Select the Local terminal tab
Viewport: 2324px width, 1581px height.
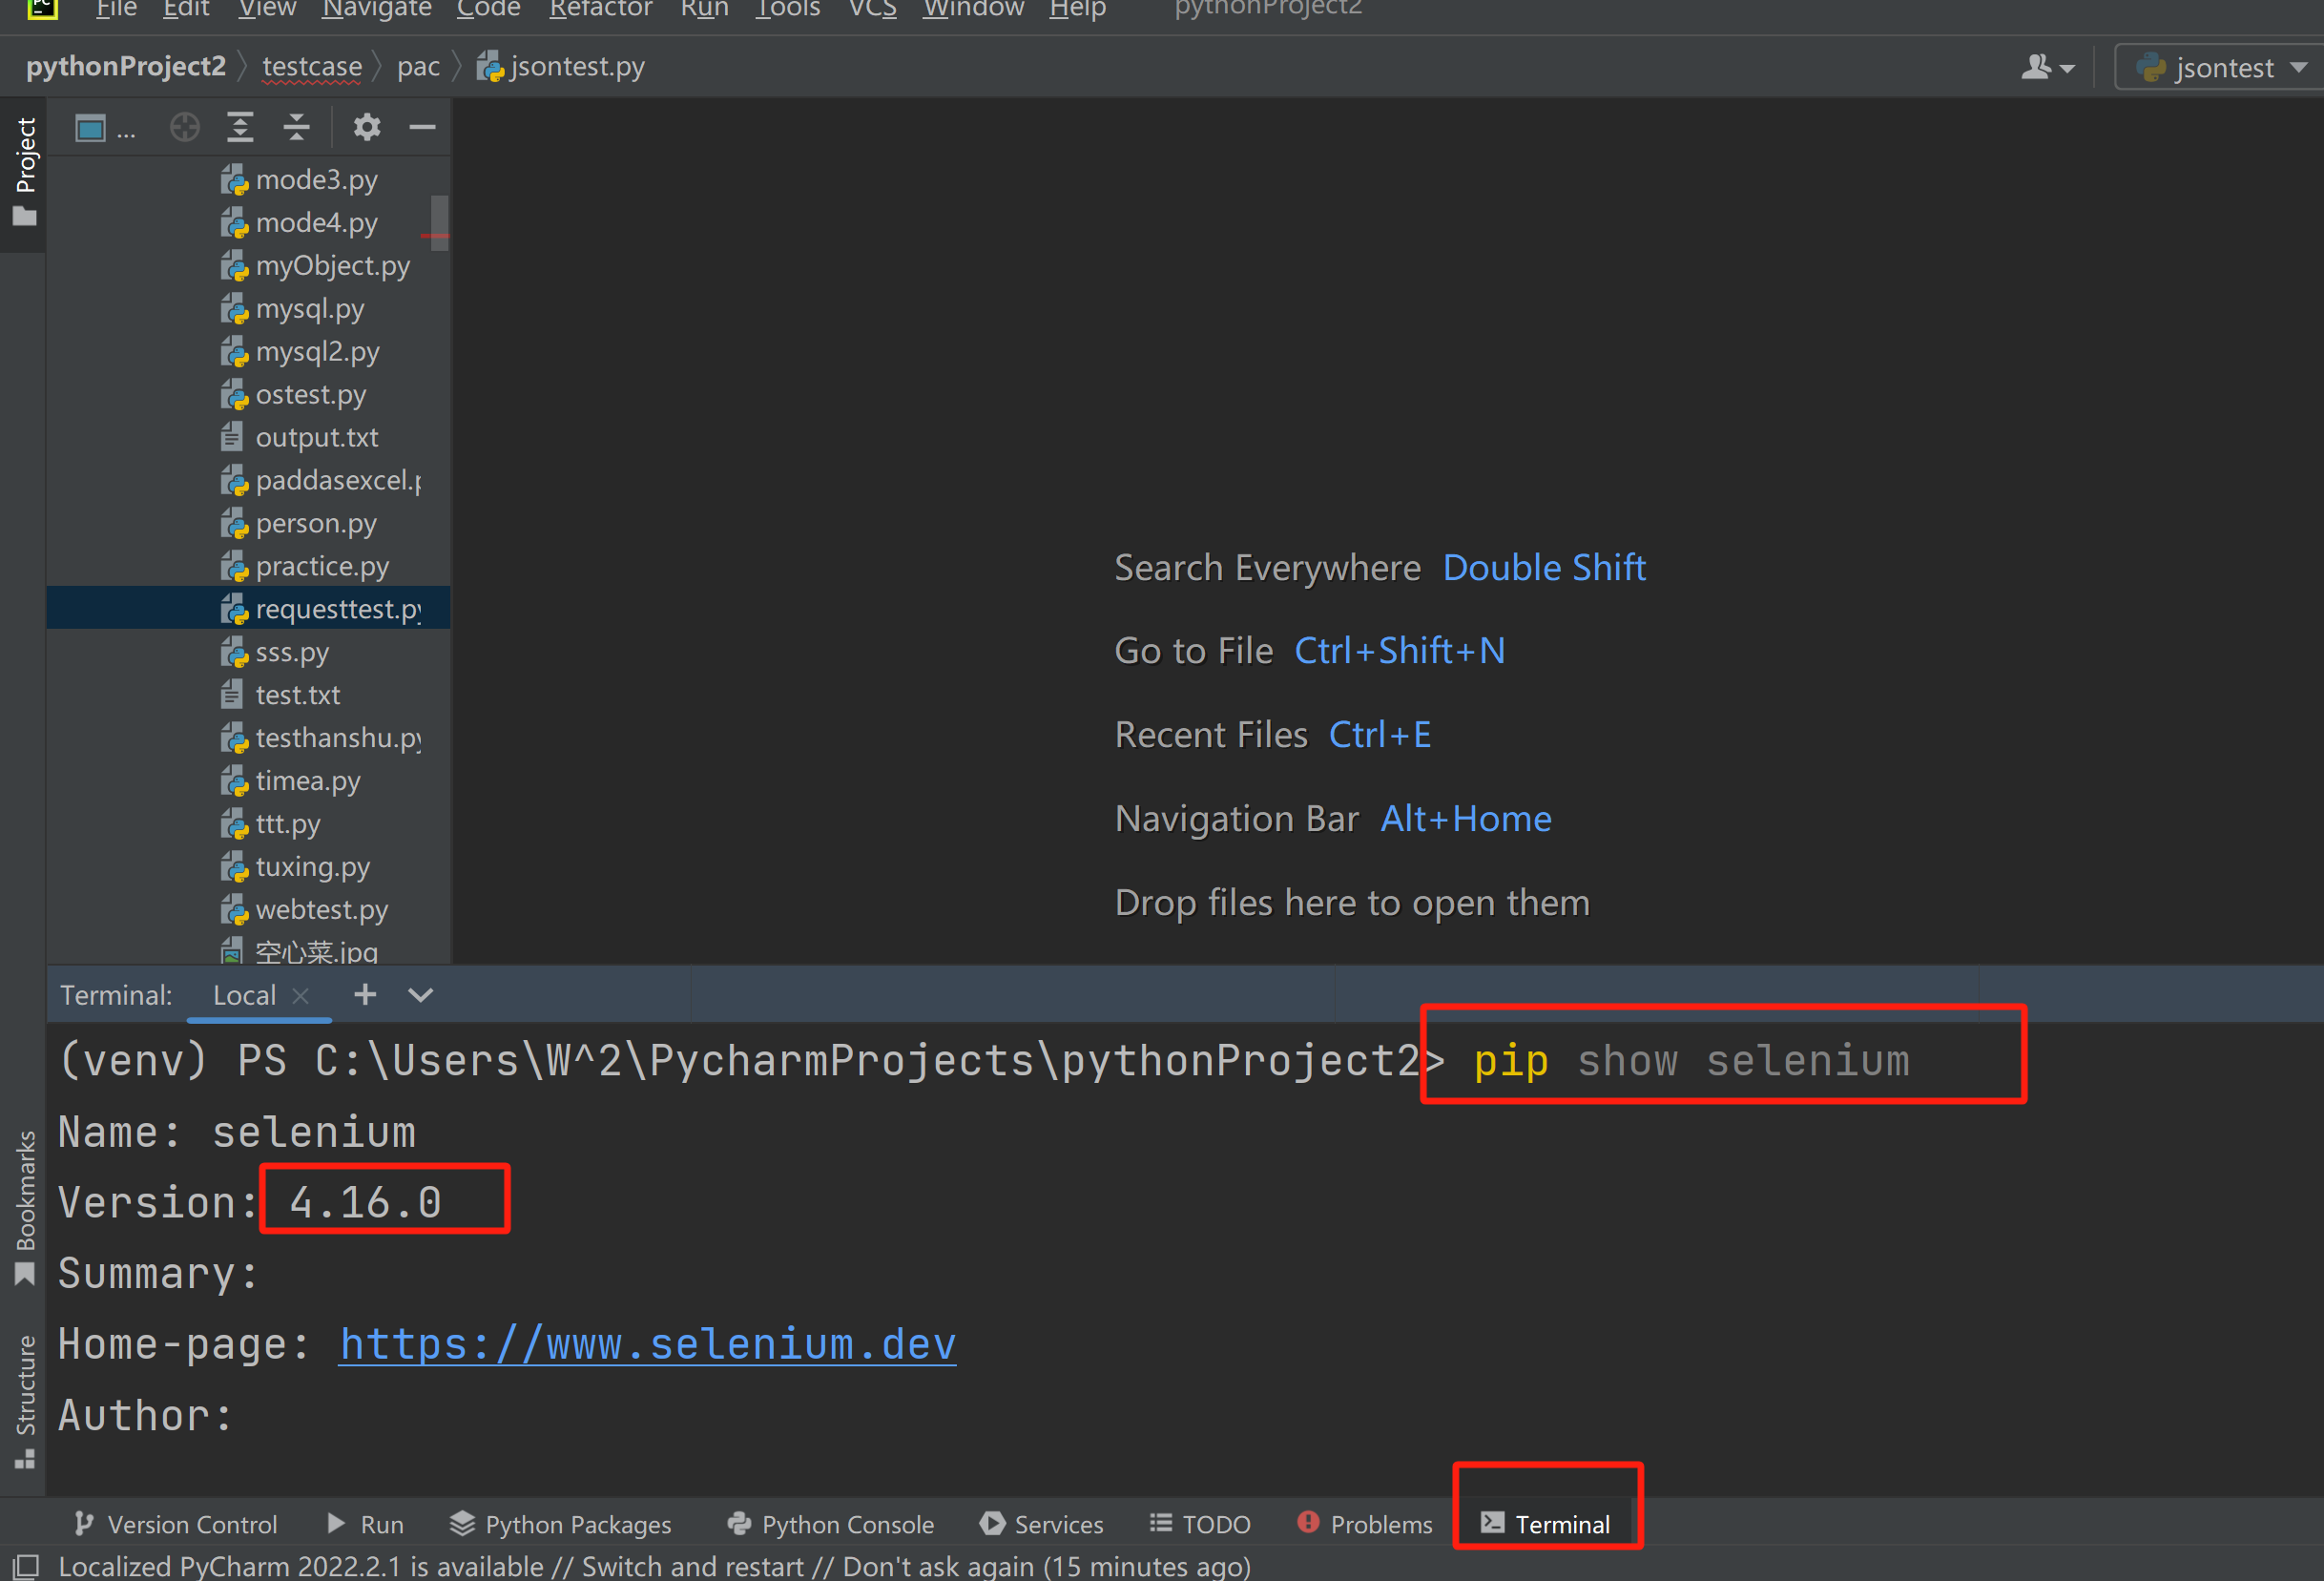point(244,995)
